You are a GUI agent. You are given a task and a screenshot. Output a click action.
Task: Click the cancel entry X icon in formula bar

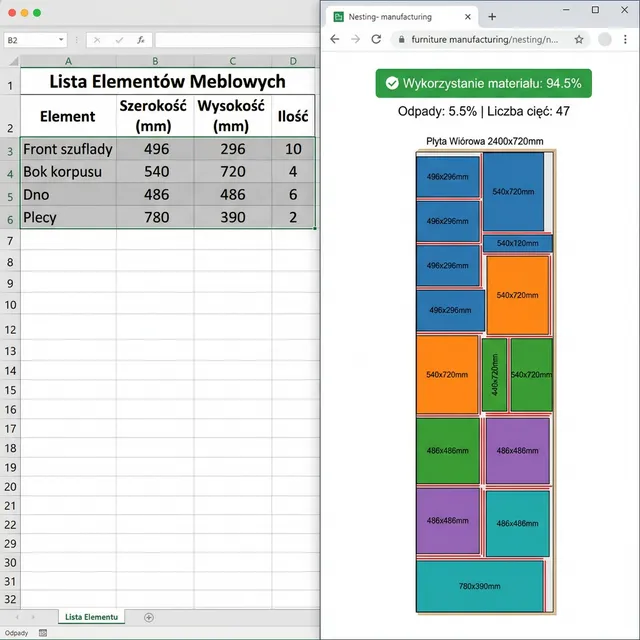point(97,40)
